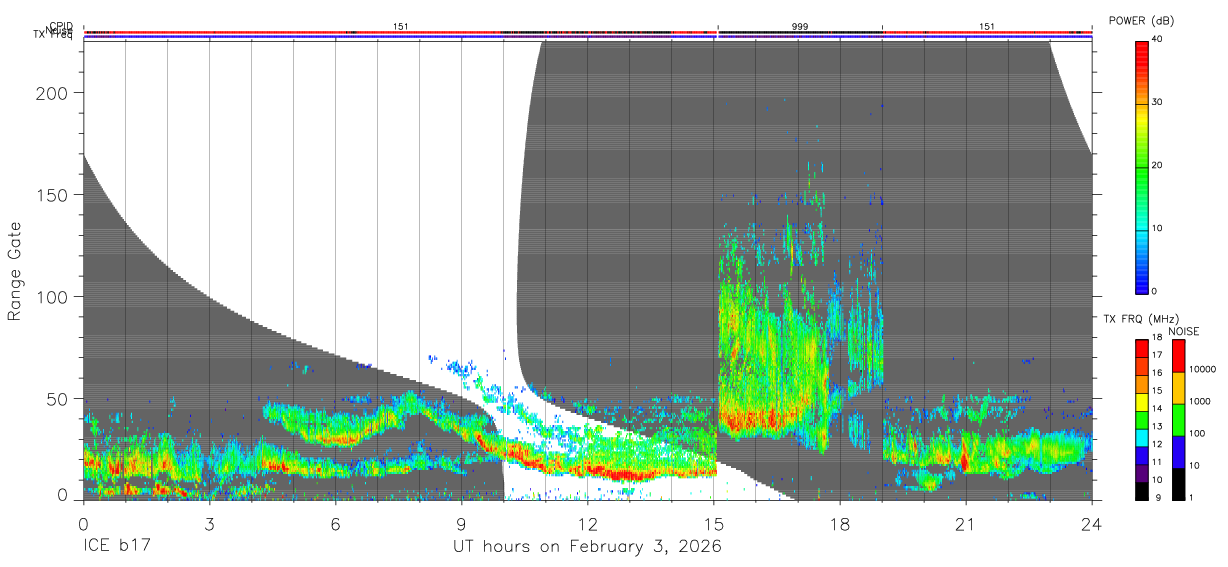1228x567 pixels.
Task: Click the ICE b17 radar label
Action: [x=119, y=547]
